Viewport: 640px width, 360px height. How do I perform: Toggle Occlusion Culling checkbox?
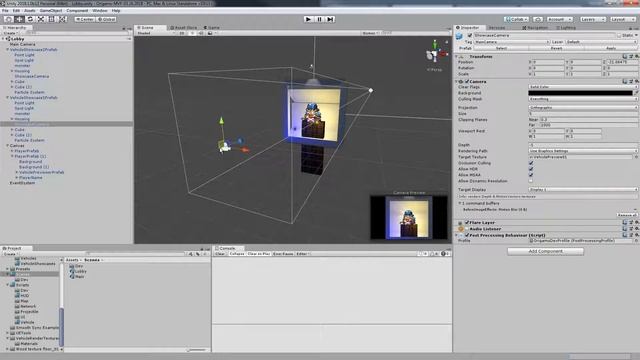pyautogui.click(x=531, y=163)
